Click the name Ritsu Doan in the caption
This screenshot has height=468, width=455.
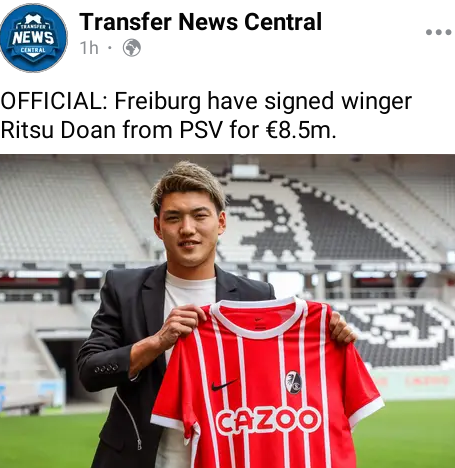pos(59,129)
